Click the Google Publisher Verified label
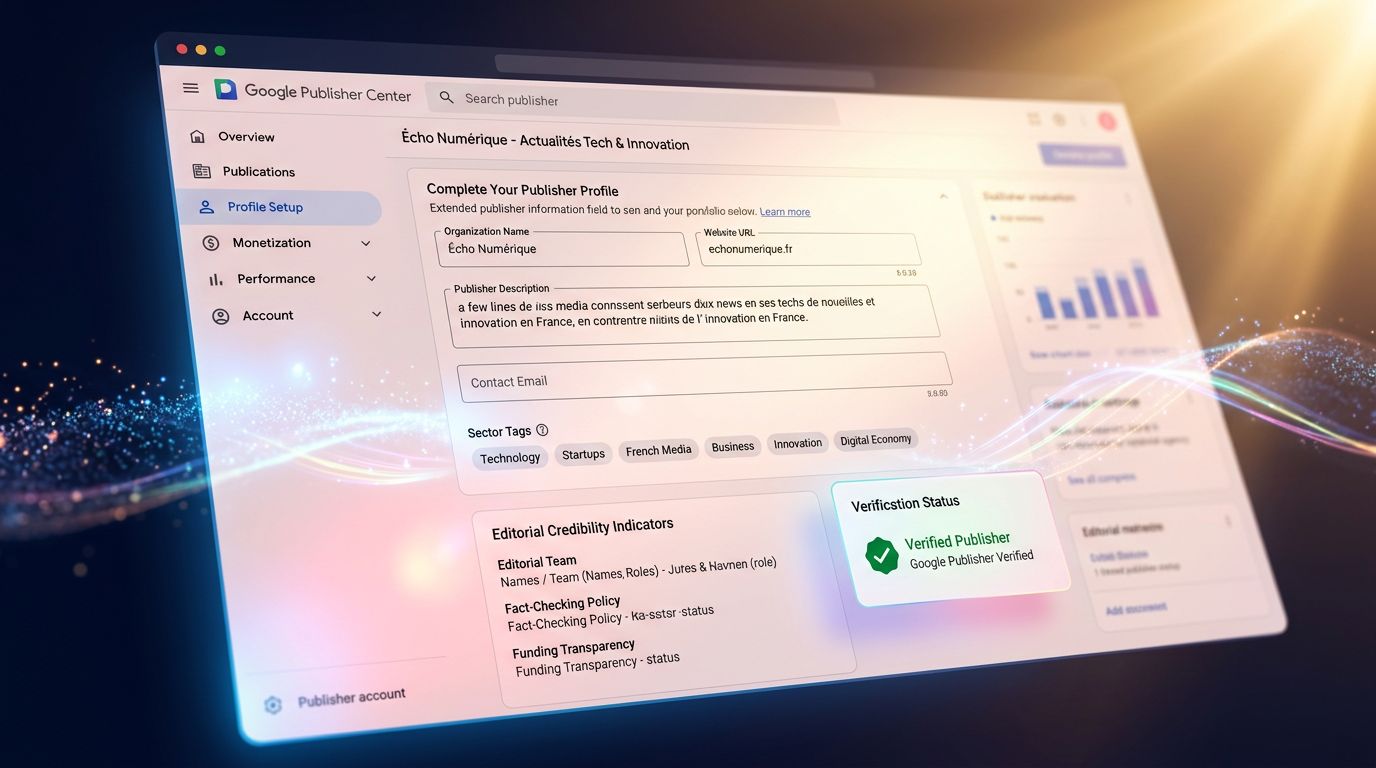This screenshot has width=1376, height=768. point(971,559)
